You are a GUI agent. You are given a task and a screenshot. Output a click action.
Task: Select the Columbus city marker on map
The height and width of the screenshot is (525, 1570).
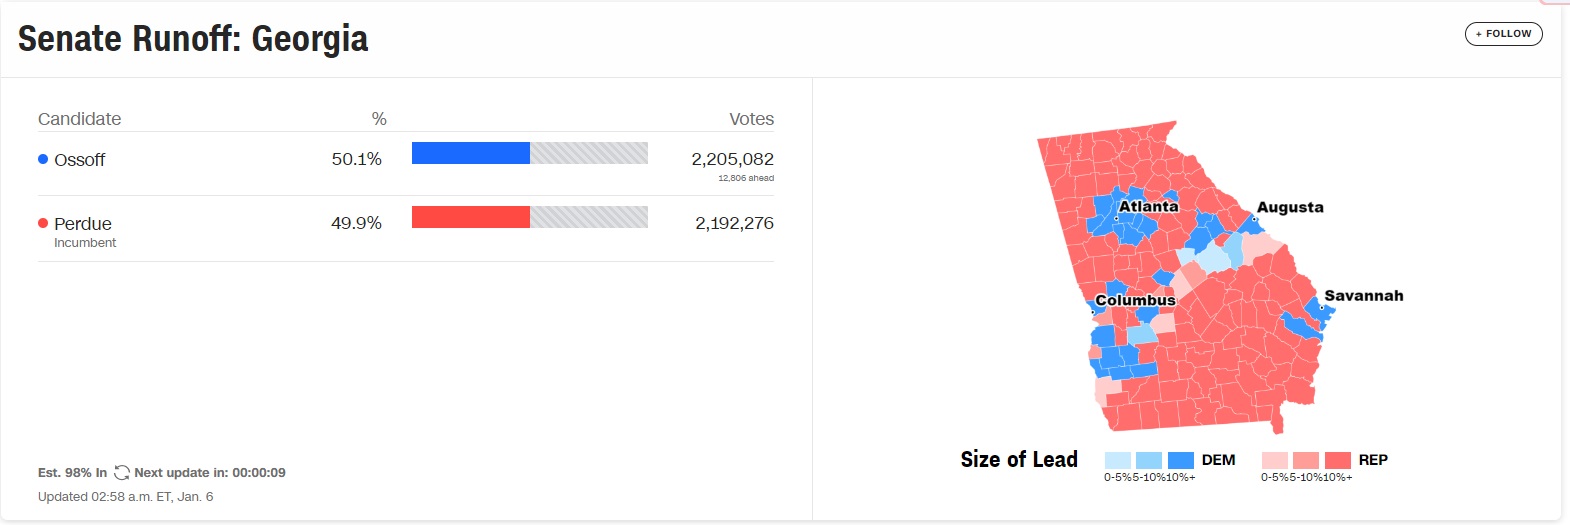(x=1092, y=312)
